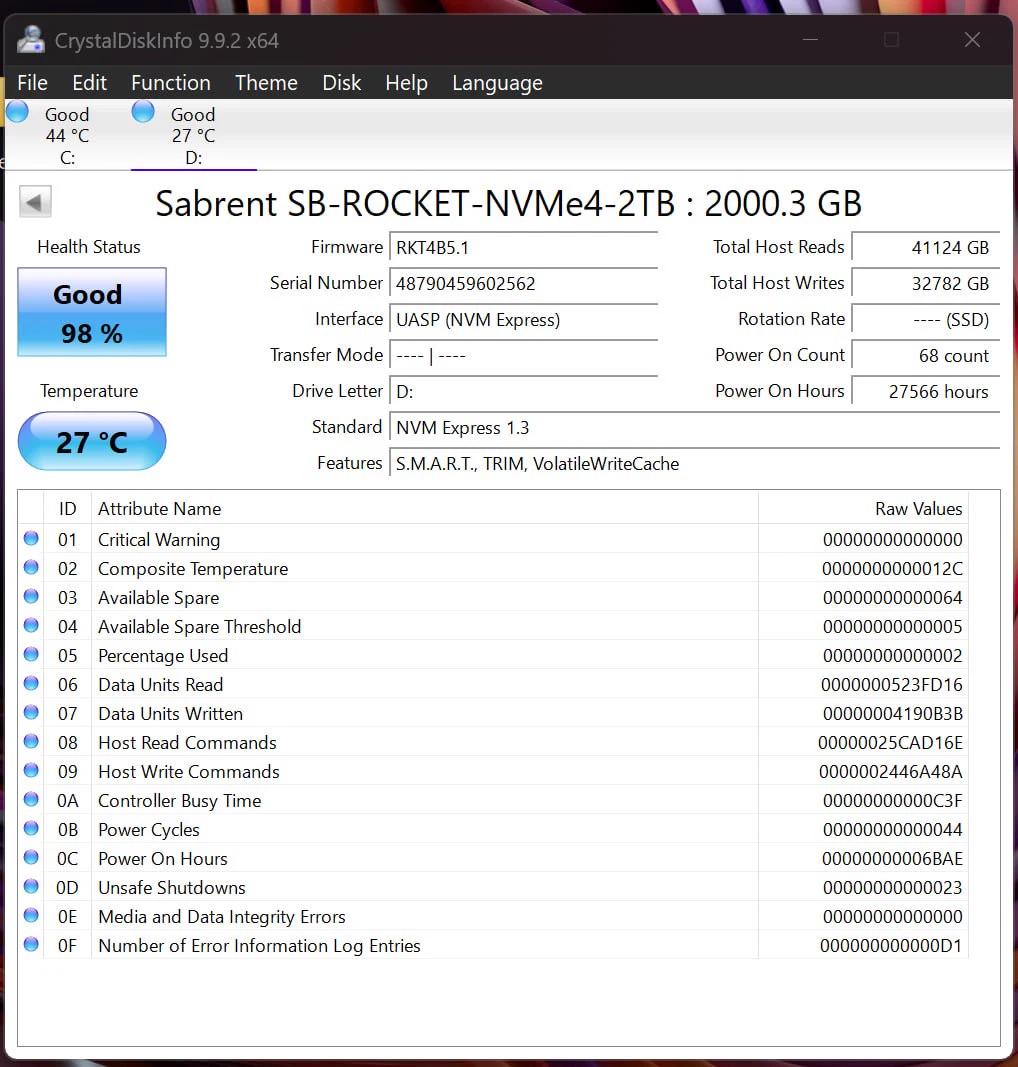The image size is (1018, 1067).
Task: Click the Interface field UASP (NVM Express)
Action: point(523,319)
